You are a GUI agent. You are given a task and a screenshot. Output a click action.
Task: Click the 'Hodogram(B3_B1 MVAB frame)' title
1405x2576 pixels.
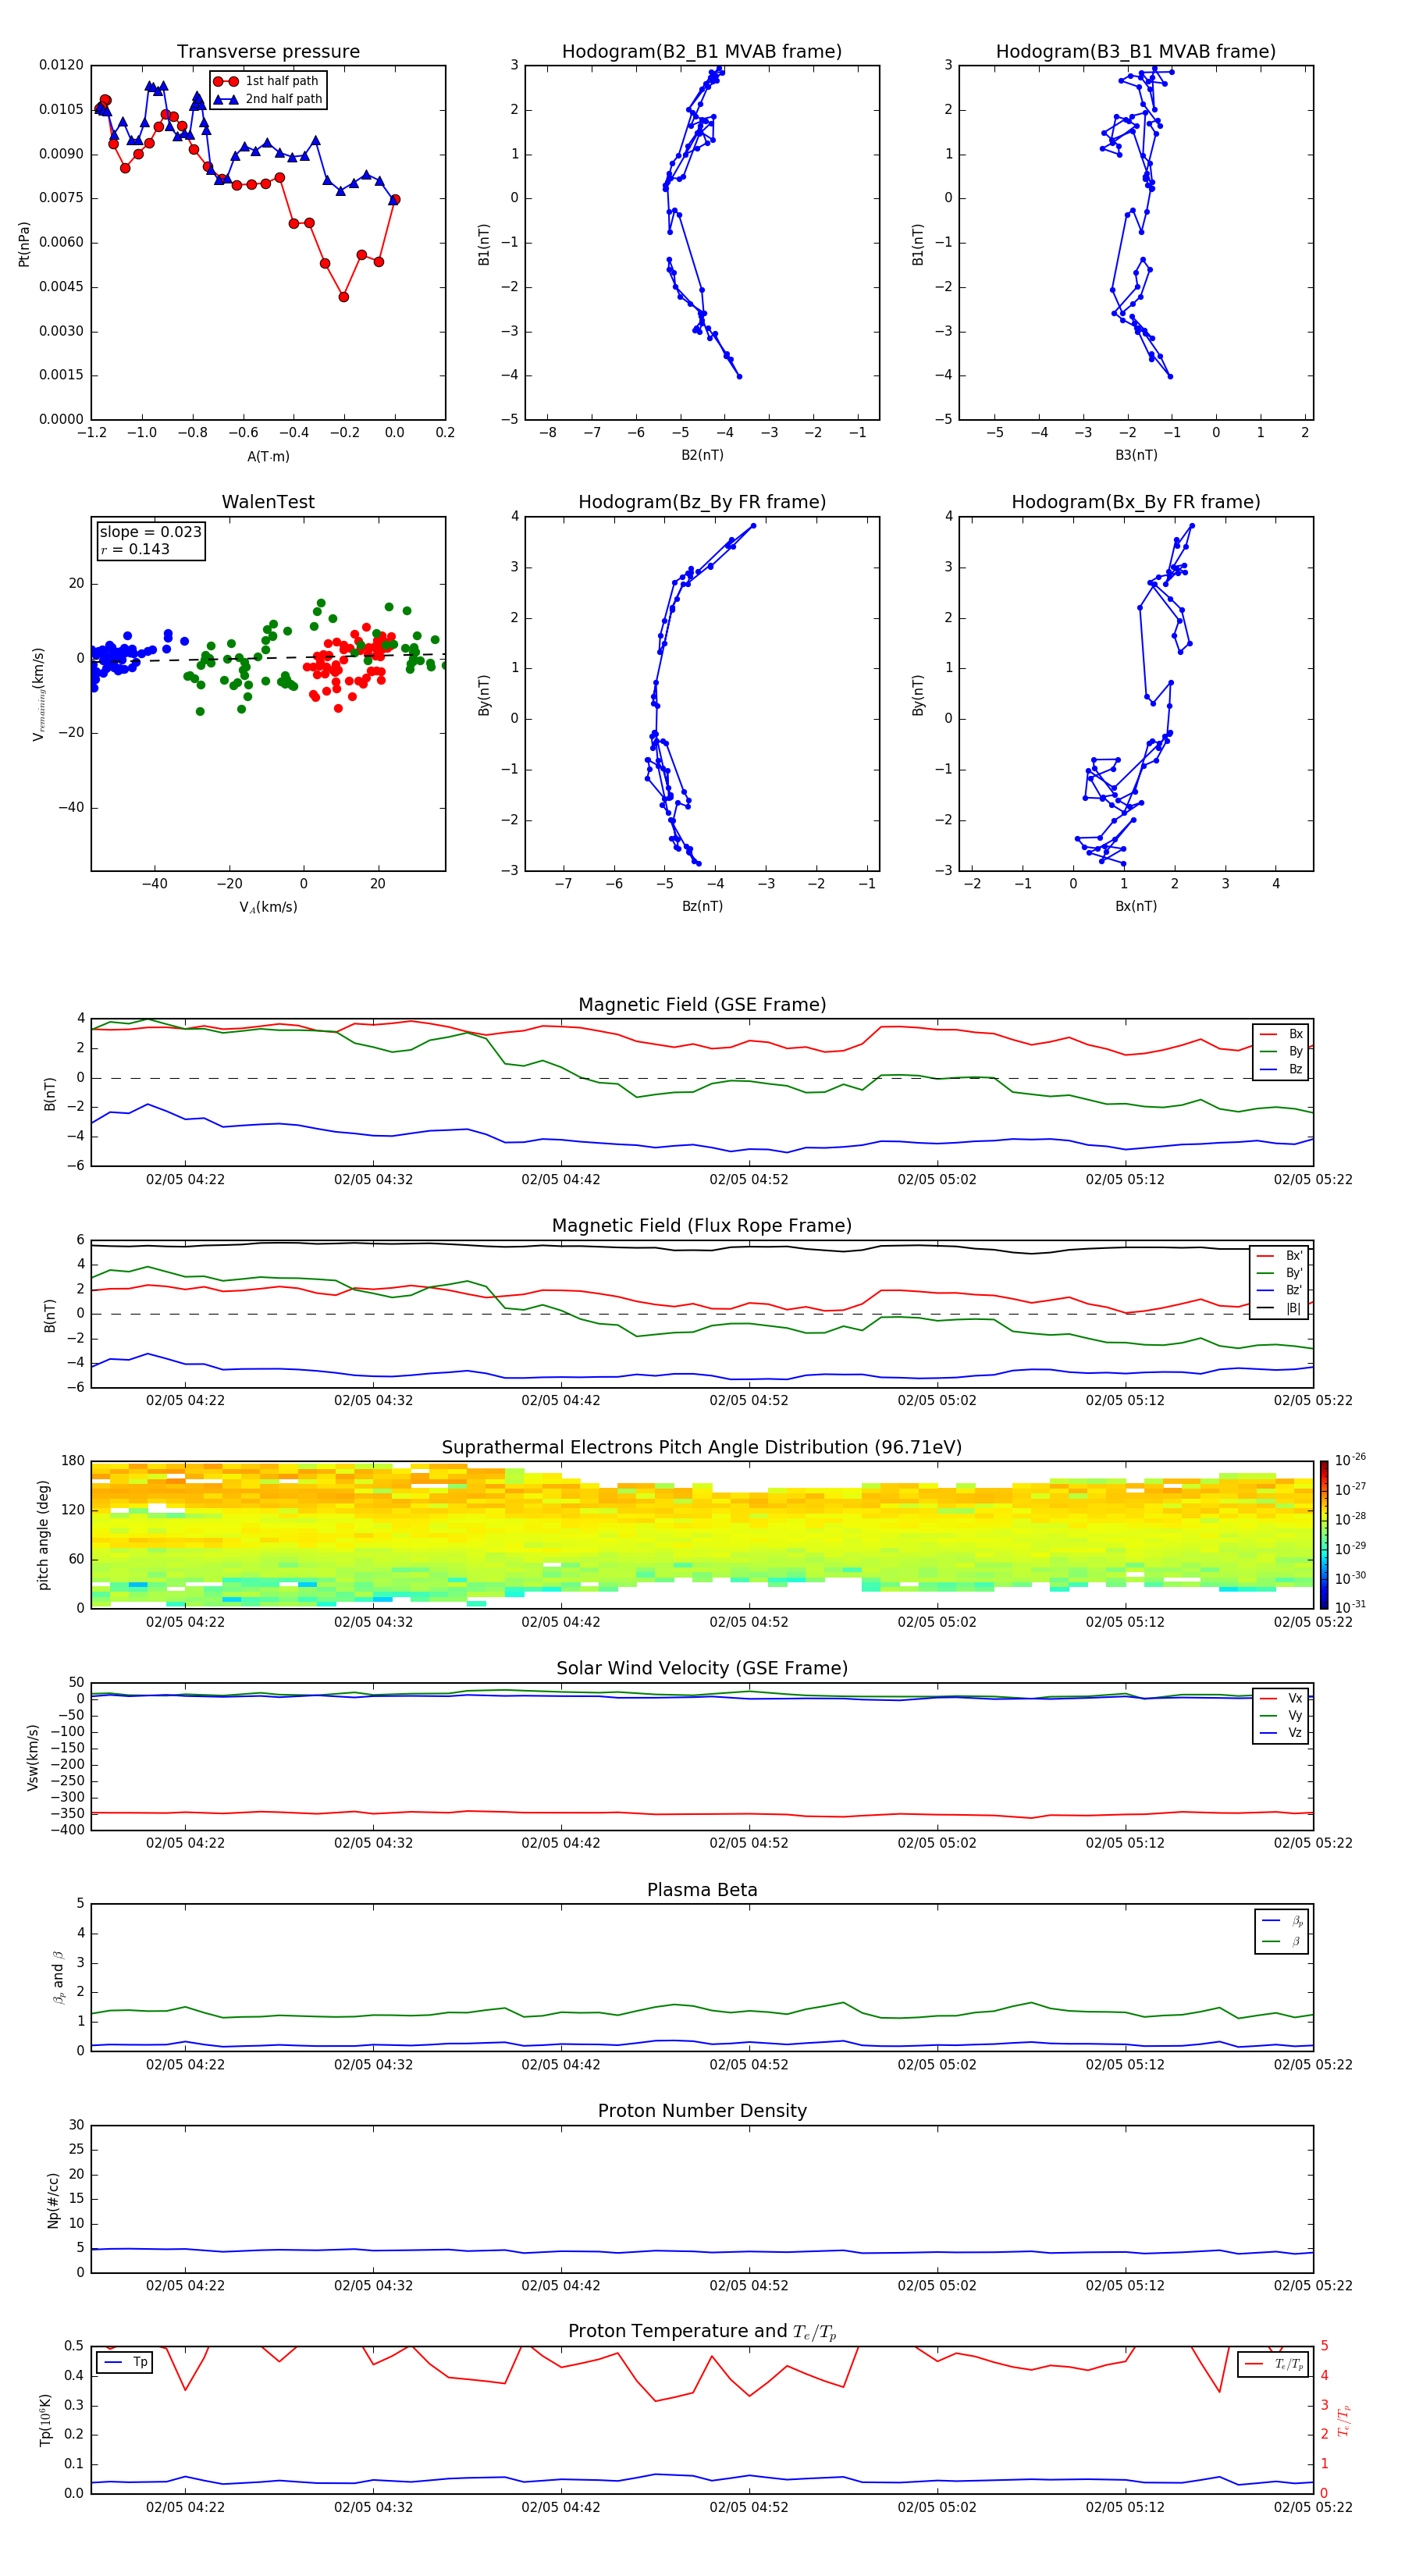pos(1136,51)
